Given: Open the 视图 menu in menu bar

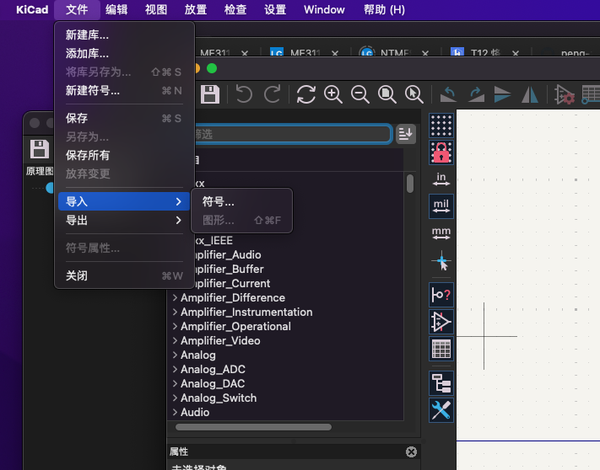Looking at the screenshot, I should (156, 10).
